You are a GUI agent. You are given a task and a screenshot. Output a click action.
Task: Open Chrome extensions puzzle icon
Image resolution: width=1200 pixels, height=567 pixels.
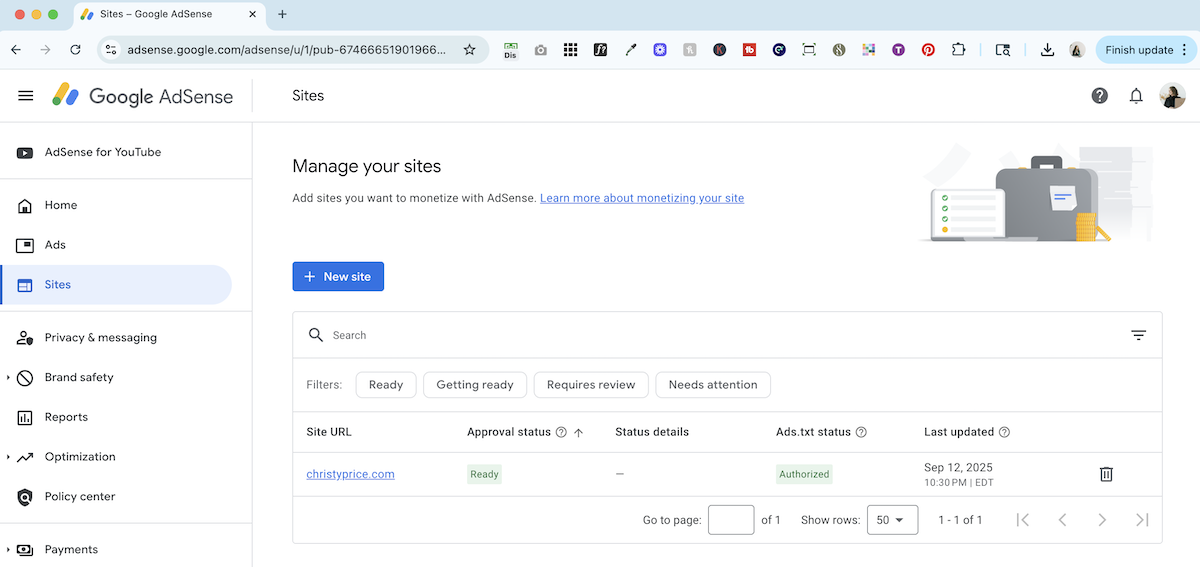click(x=958, y=49)
